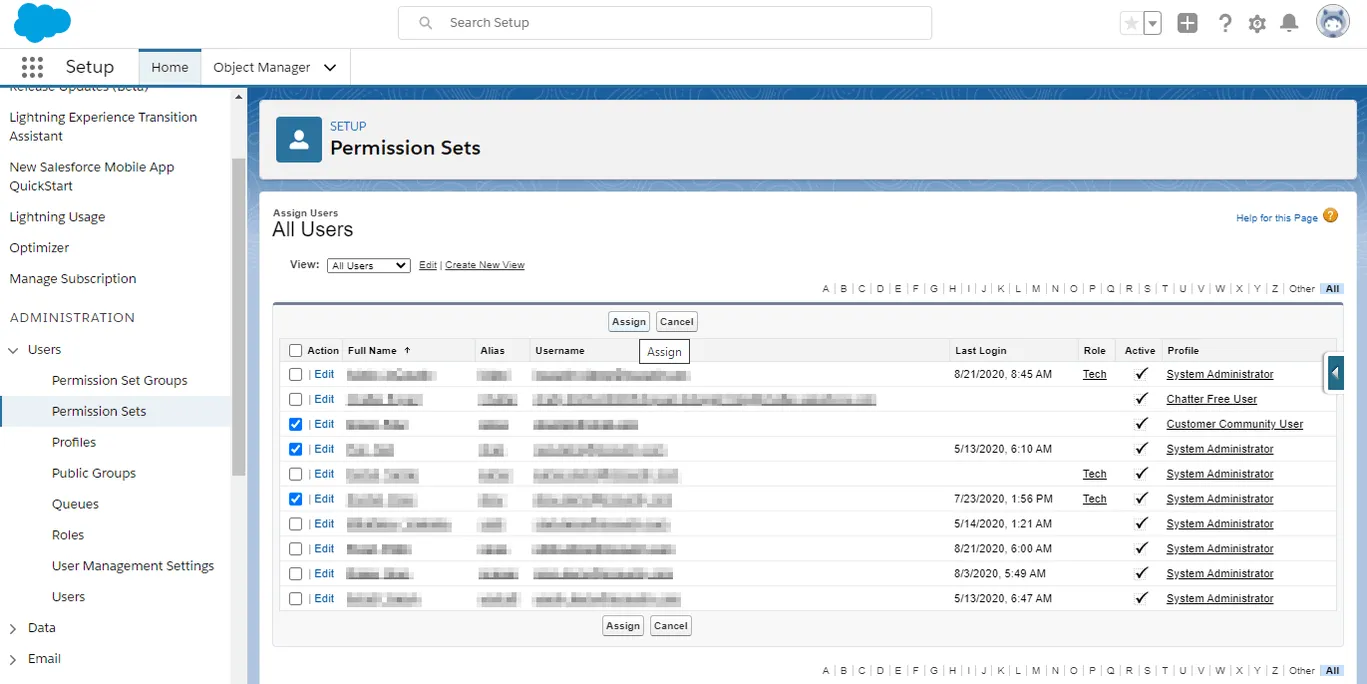Viewport: 1367px width, 684px height.
Task: Click the top Assign button
Action: tap(629, 322)
